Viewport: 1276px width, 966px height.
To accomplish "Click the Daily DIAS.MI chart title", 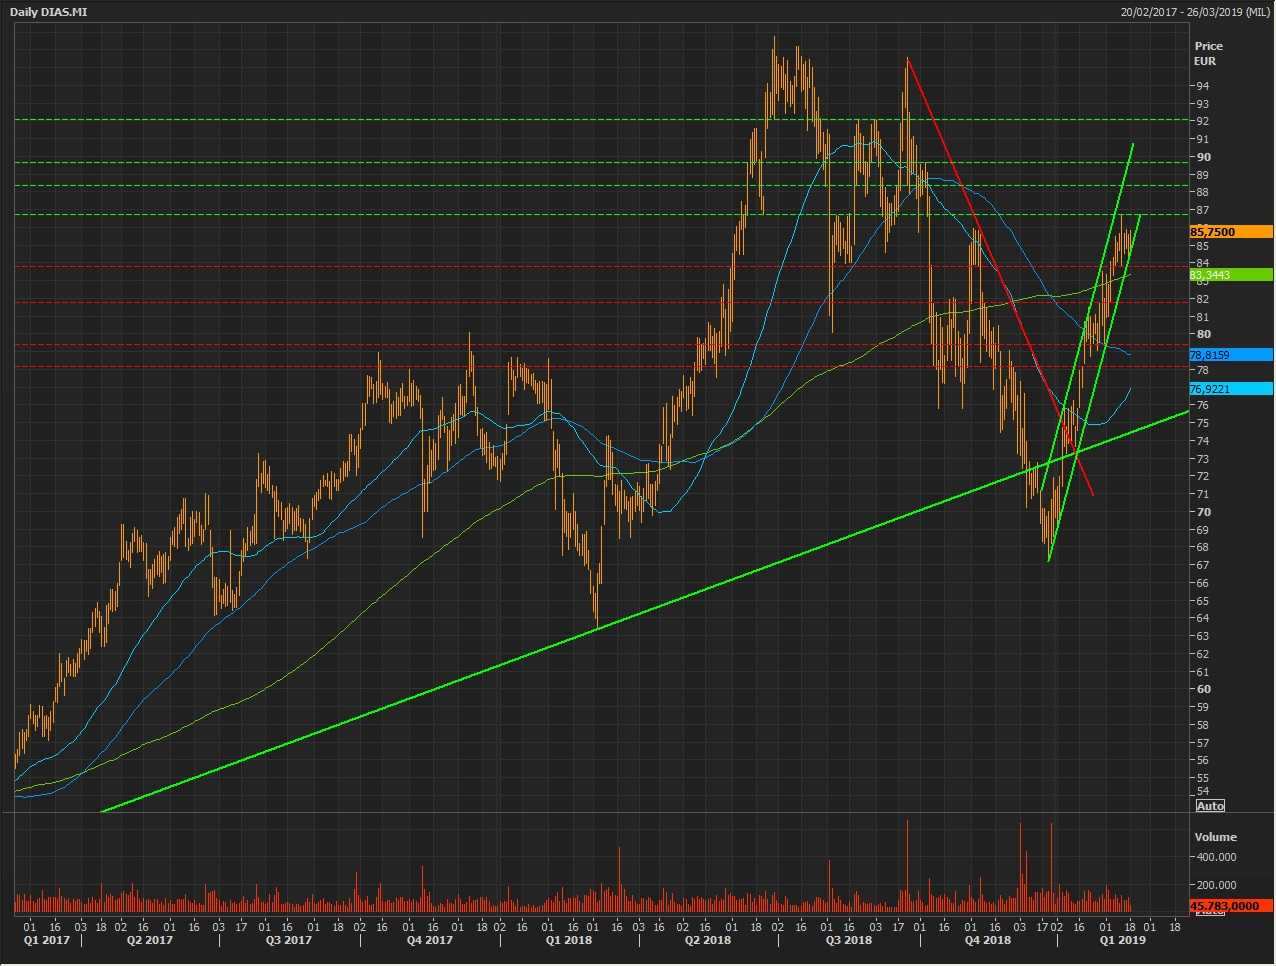I will point(56,12).
